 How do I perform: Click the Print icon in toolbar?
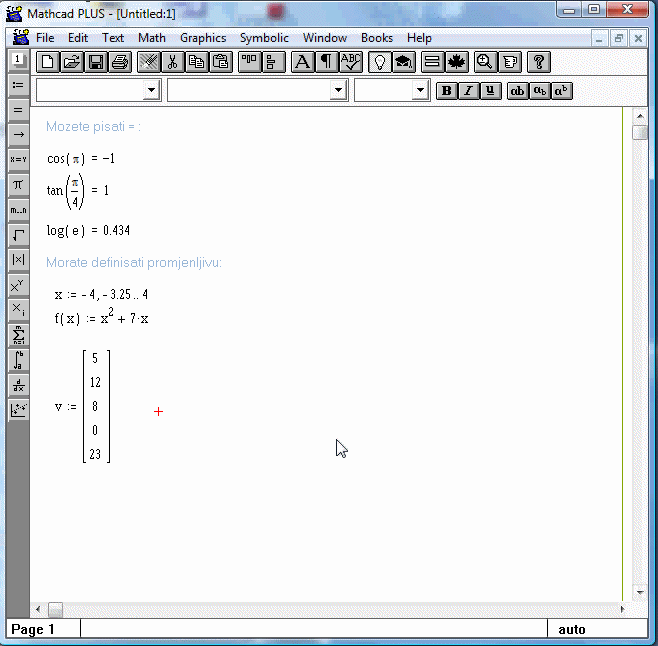[x=120, y=62]
